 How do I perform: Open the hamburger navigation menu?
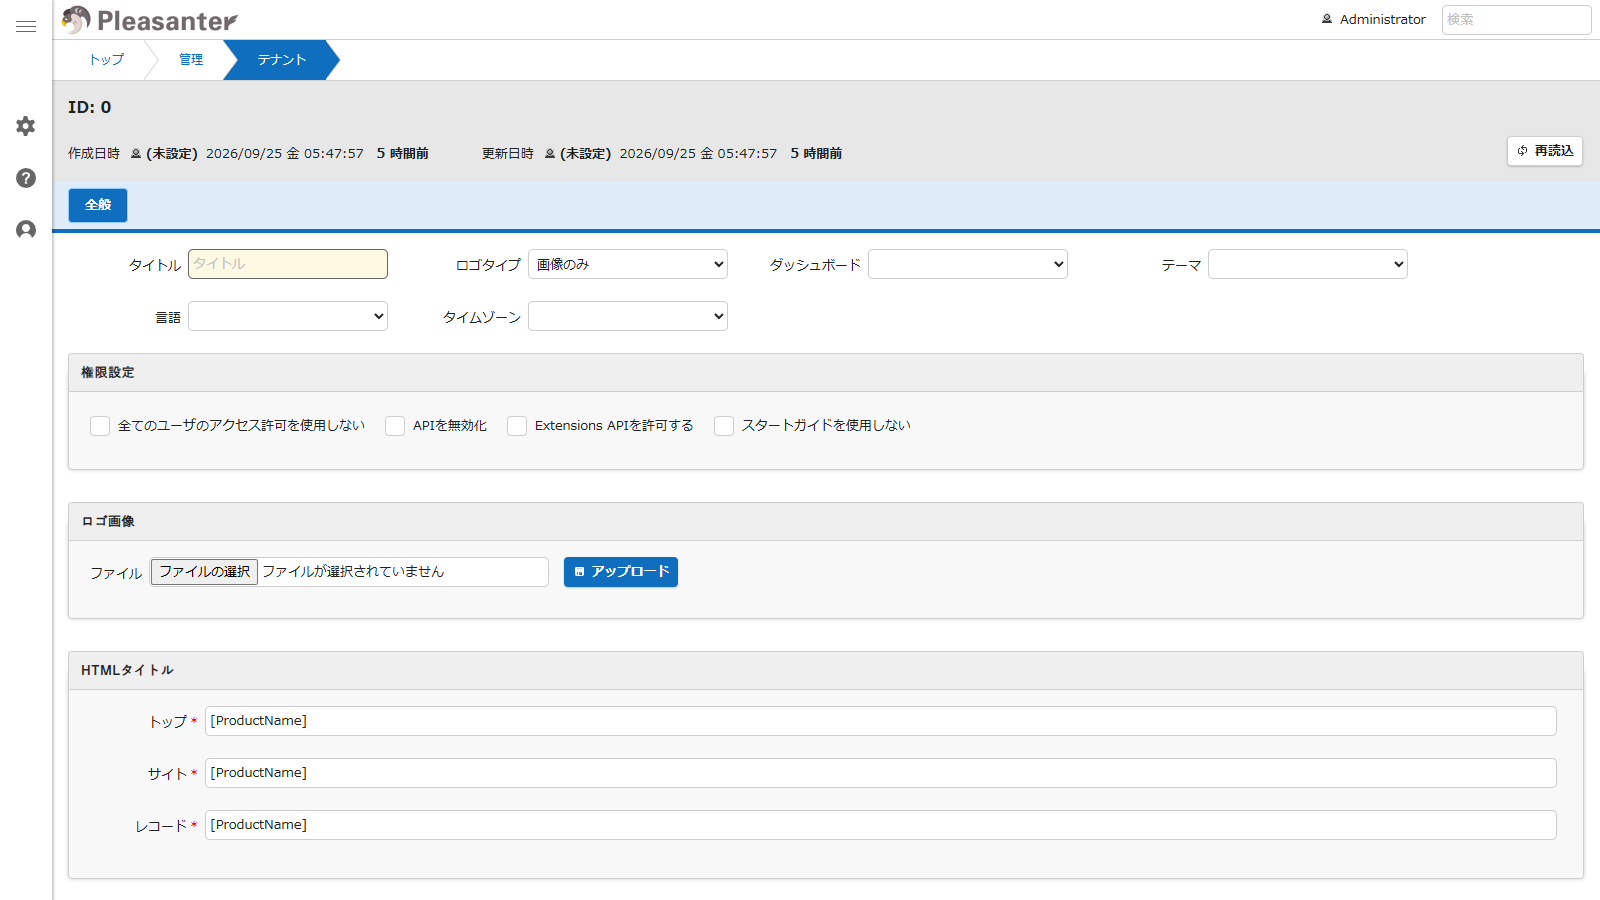(26, 26)
